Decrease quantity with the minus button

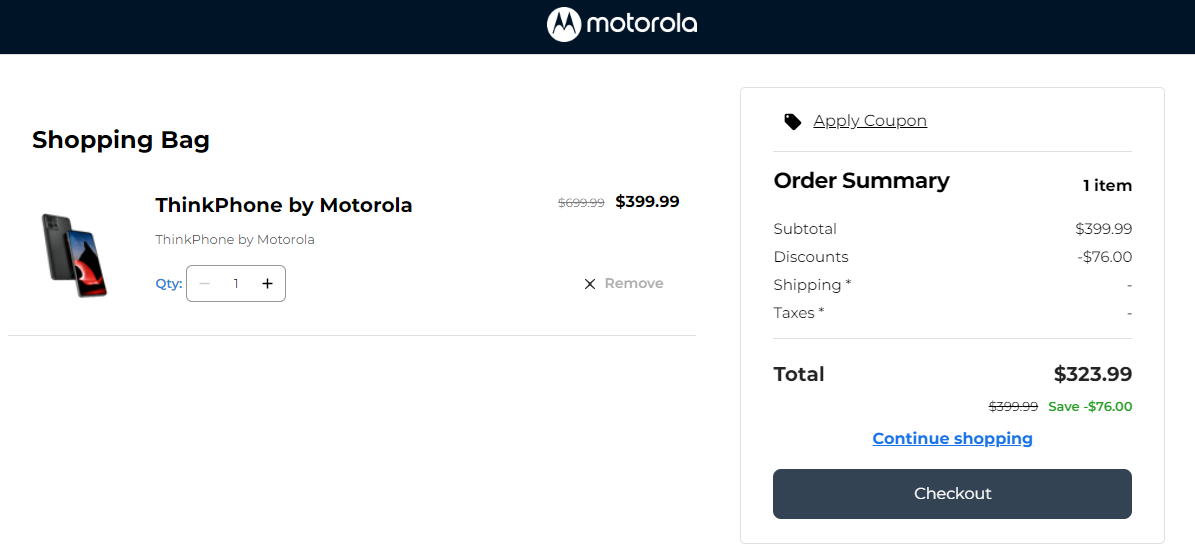(205, 284)
